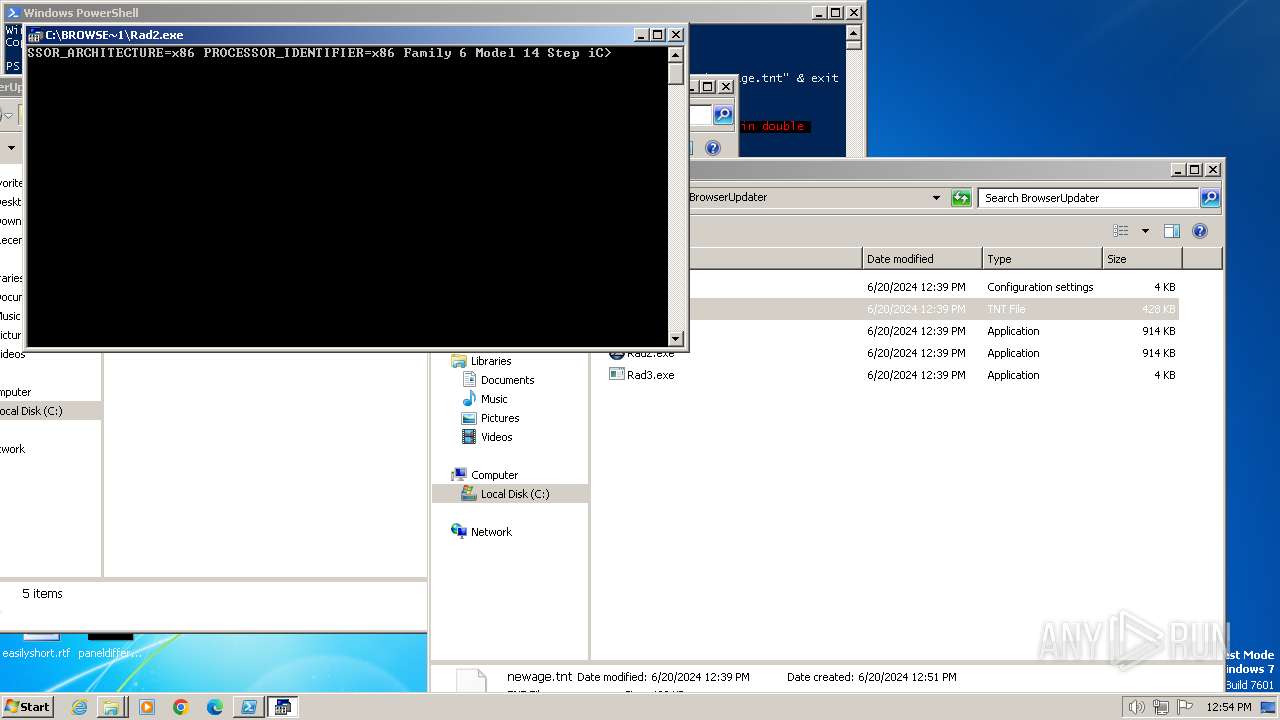The image size is (1280, 720).
Task: Open Google Chrome from the taskbar
Action: [181, 707]
